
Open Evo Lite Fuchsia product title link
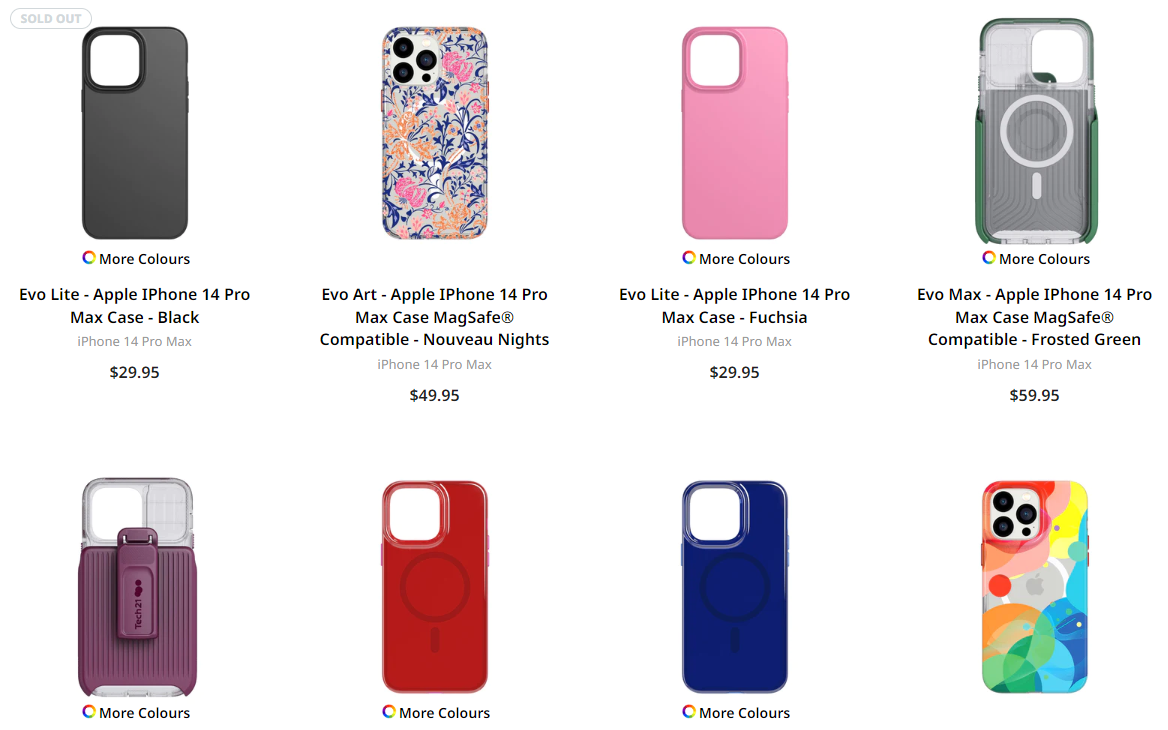734,305
